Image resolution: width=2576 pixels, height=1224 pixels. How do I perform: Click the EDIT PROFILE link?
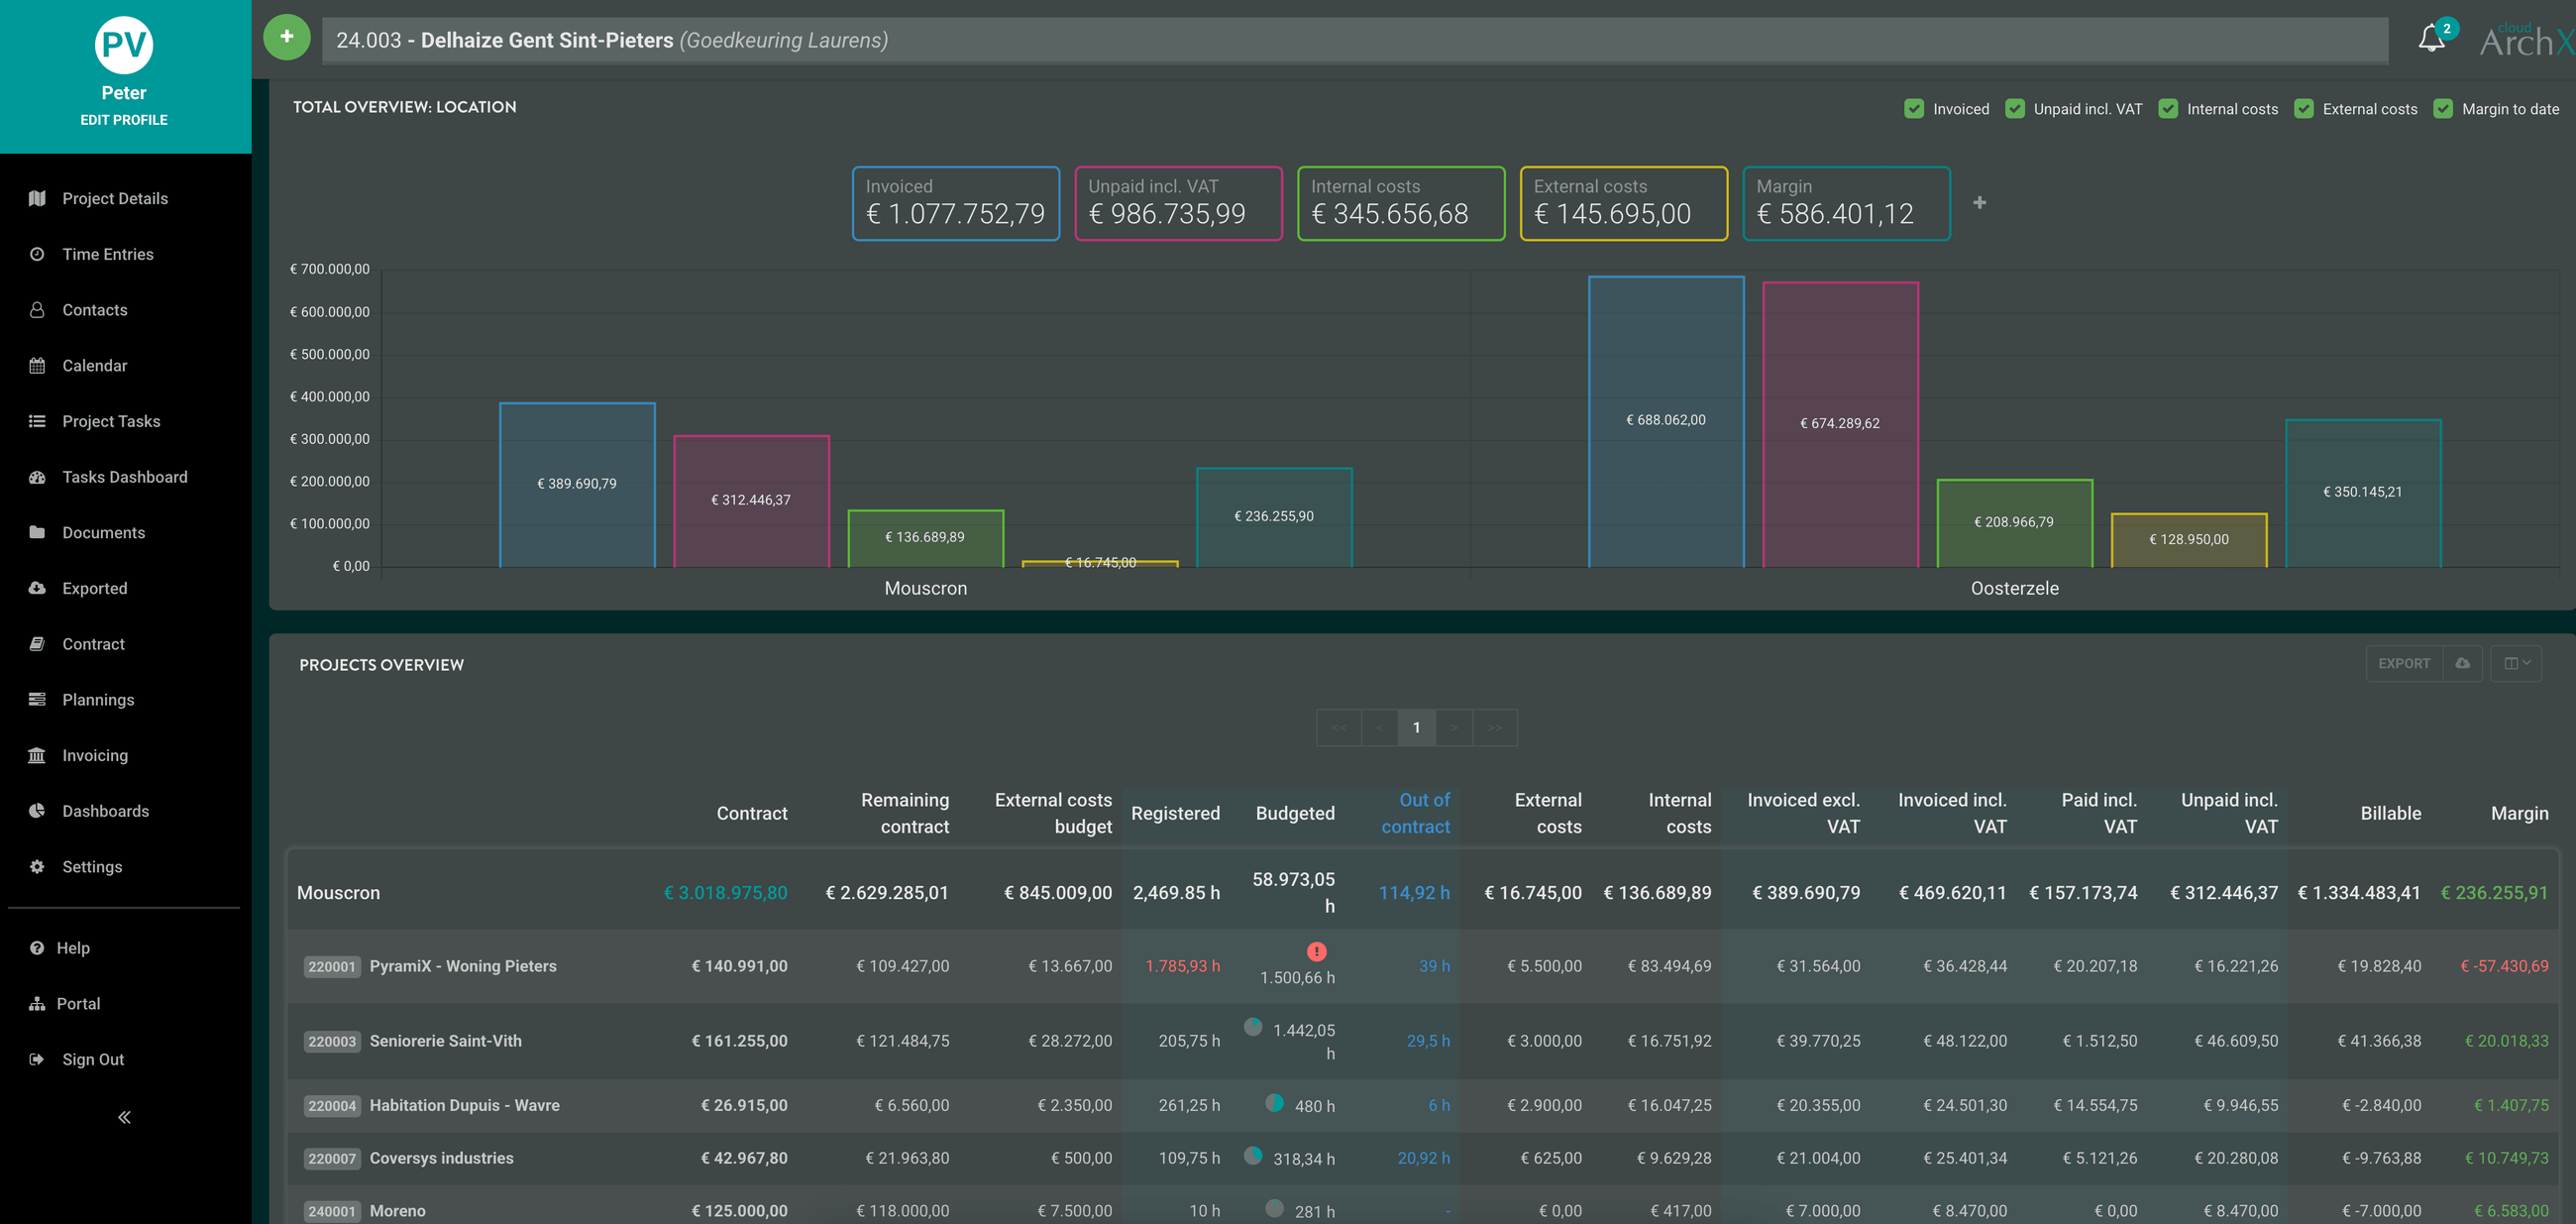pyautogui.click(x=124, y=120)
